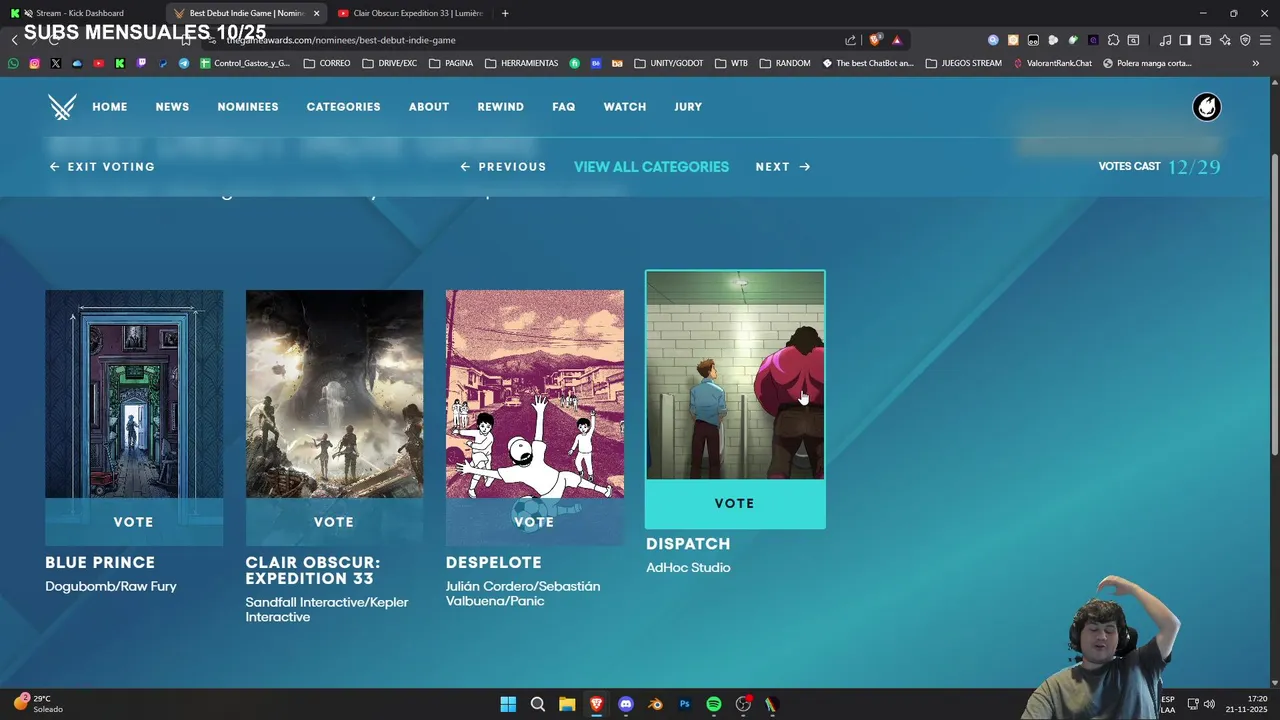
Task: Open the PAGINA bookmarks folder
Action: (x=451, y=63)
